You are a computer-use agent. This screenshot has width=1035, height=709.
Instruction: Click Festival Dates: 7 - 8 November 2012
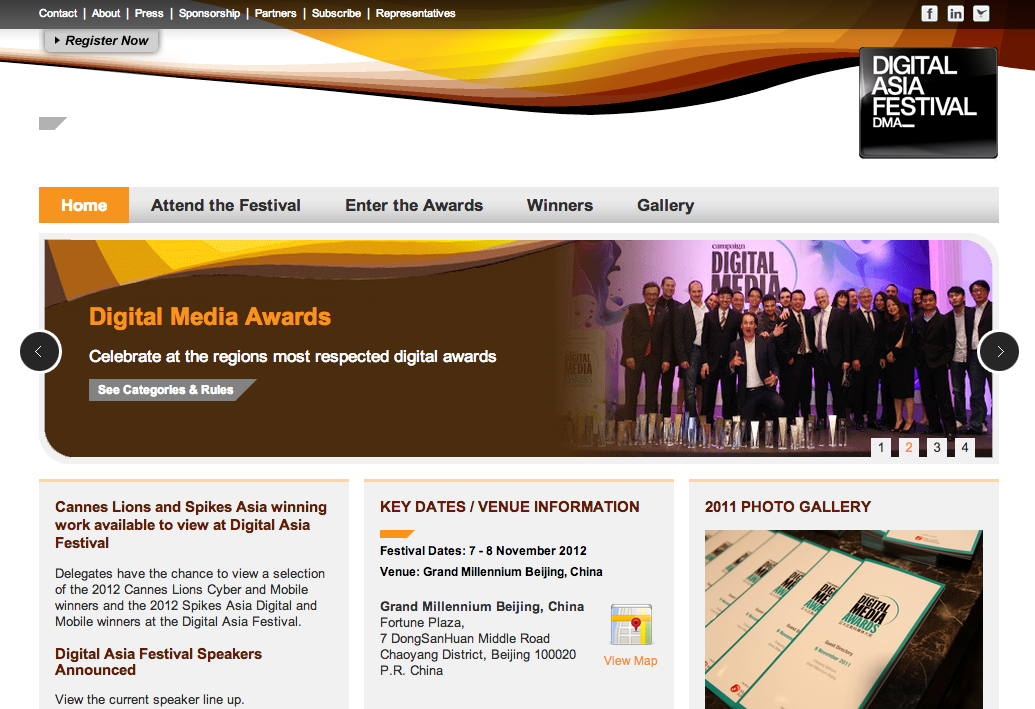tap(483, 551)
